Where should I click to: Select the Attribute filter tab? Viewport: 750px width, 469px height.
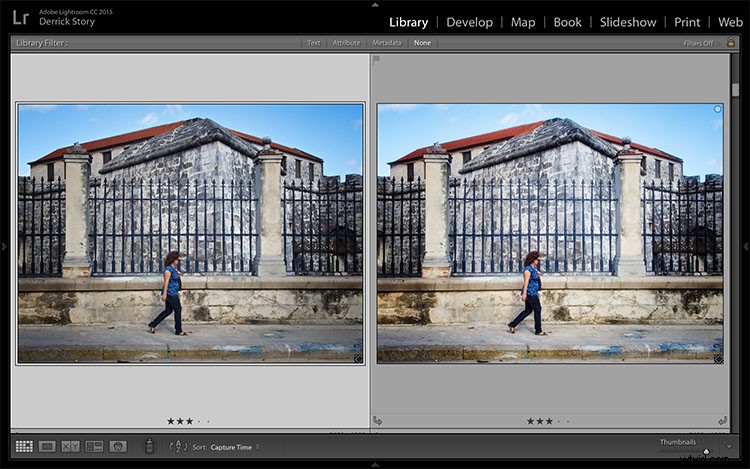pyautogui.click(x=346, y=43)
